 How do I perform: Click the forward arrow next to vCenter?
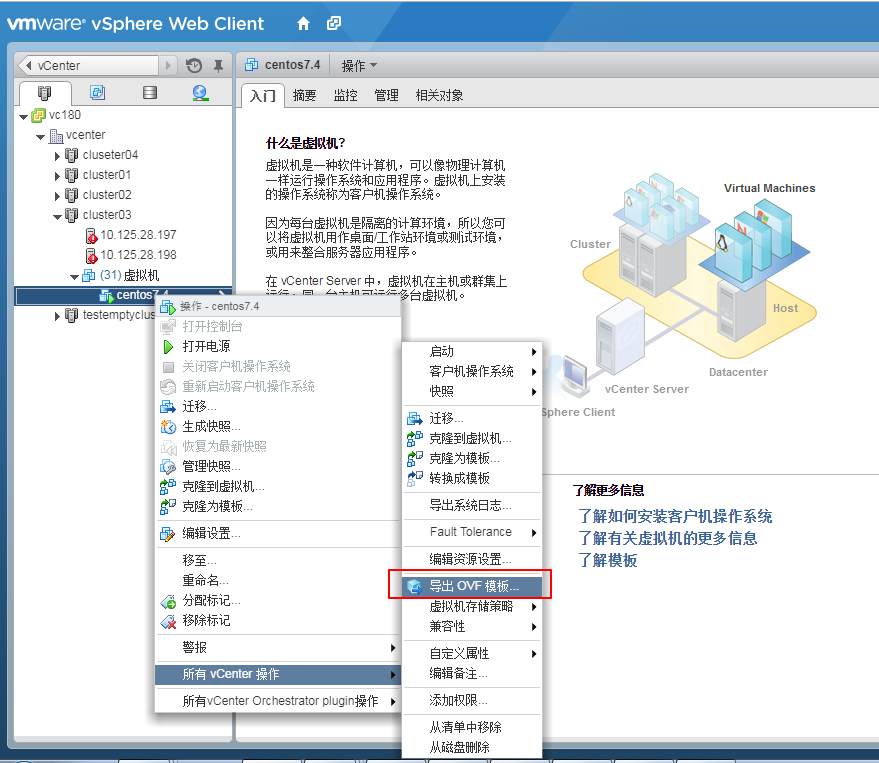(168, 66)
